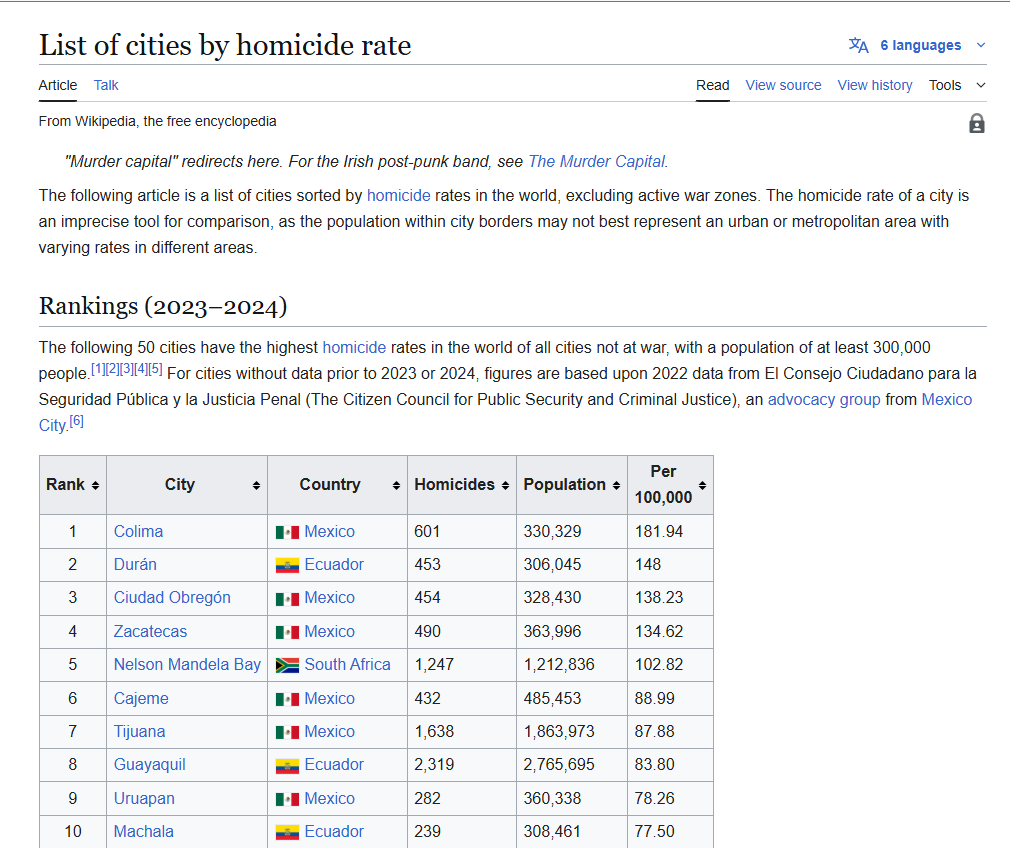Click the page title List of cities by homicide rate
1010x848 pixels.
click(225, 45)
